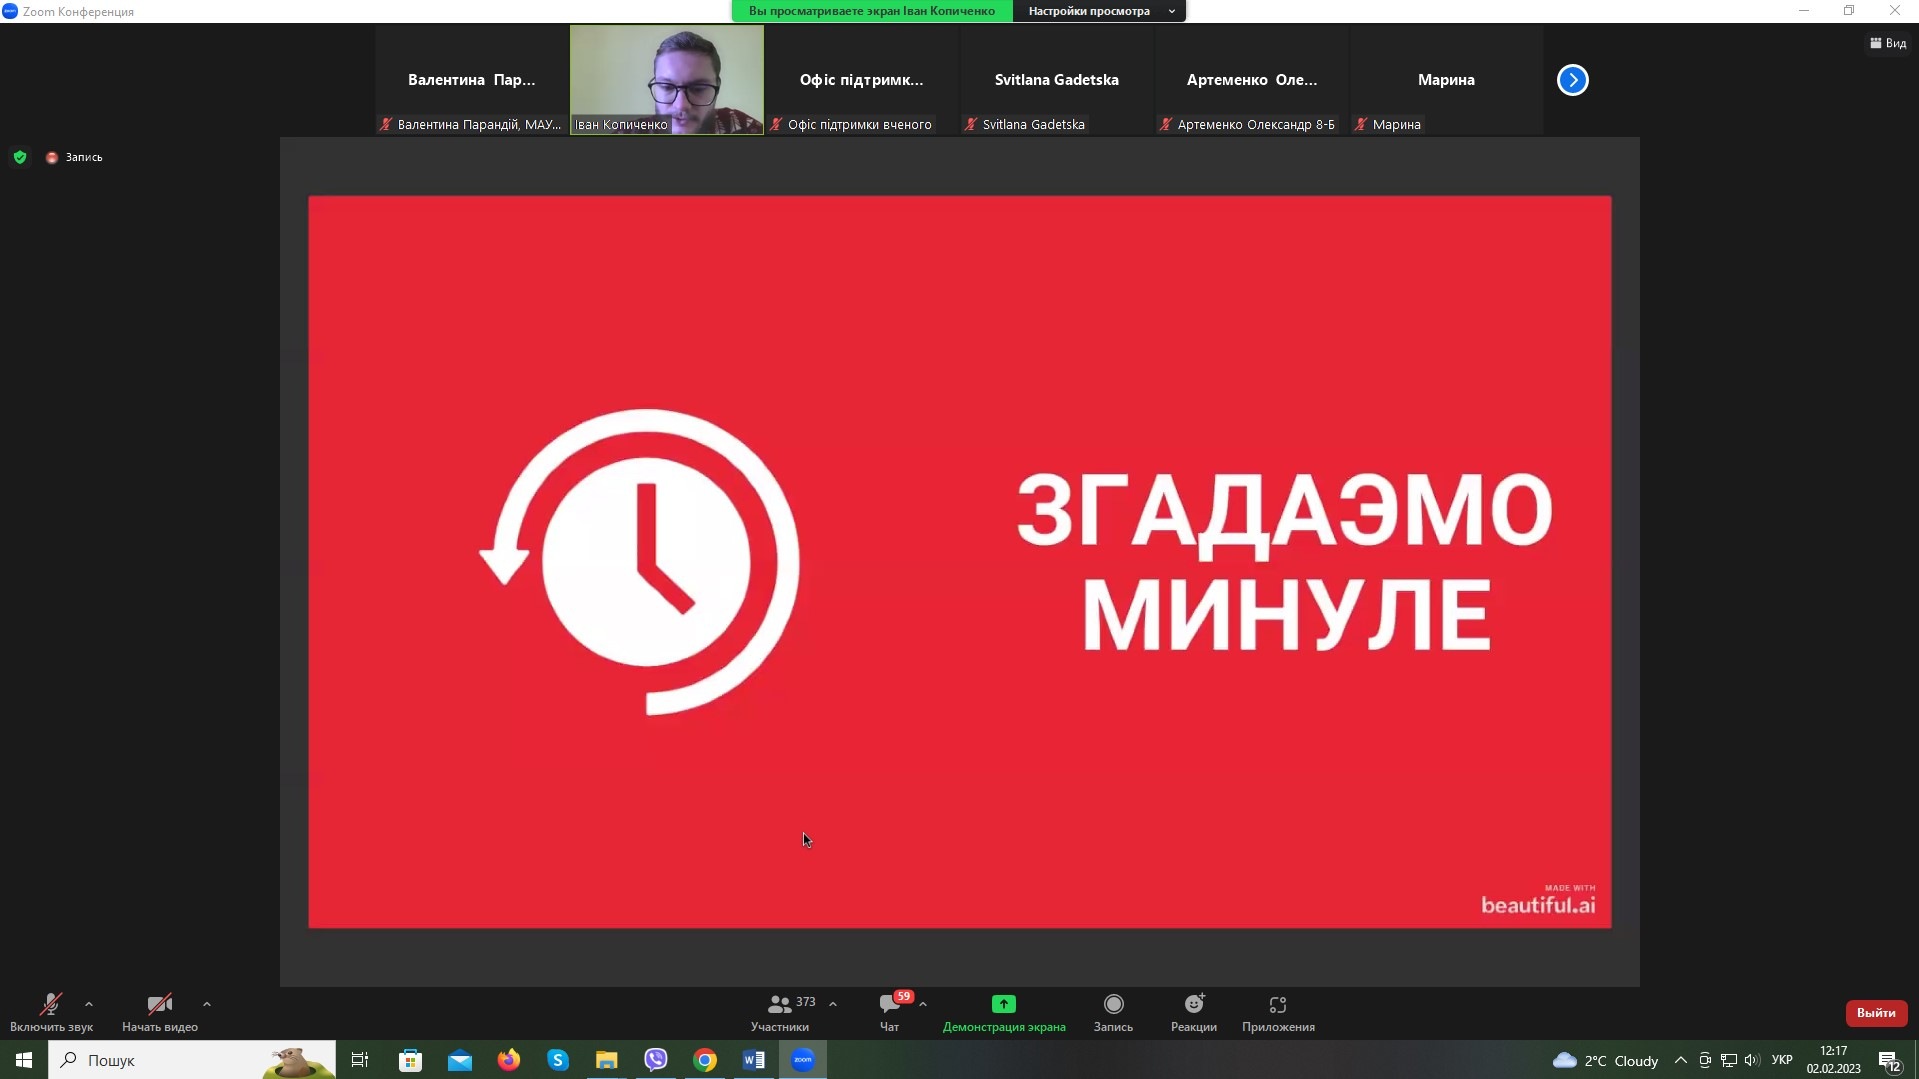Select Іван Копиченко video thumbnail
The image size is (1919, 1079).
tap(667, 79)
